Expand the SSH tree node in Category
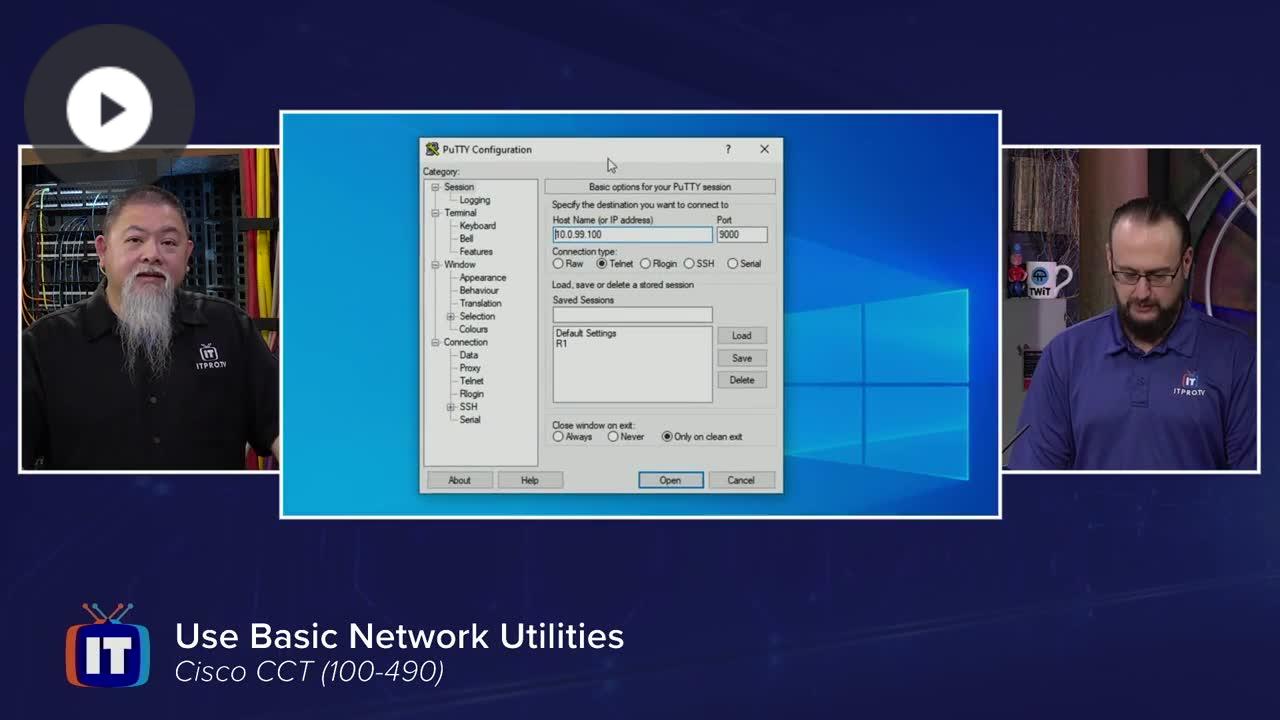This screenshot has height=720, width=1280. point(451,407)
